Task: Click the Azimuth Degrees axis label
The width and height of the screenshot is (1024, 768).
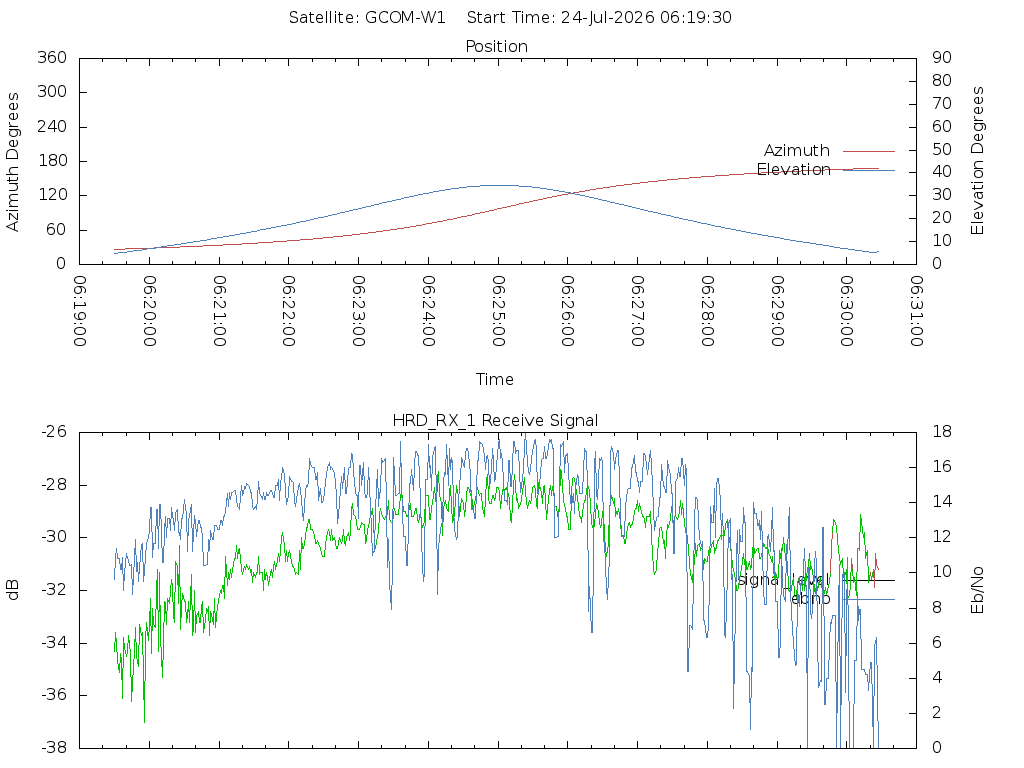Action: pyautogui.click(x=12, y=162)
